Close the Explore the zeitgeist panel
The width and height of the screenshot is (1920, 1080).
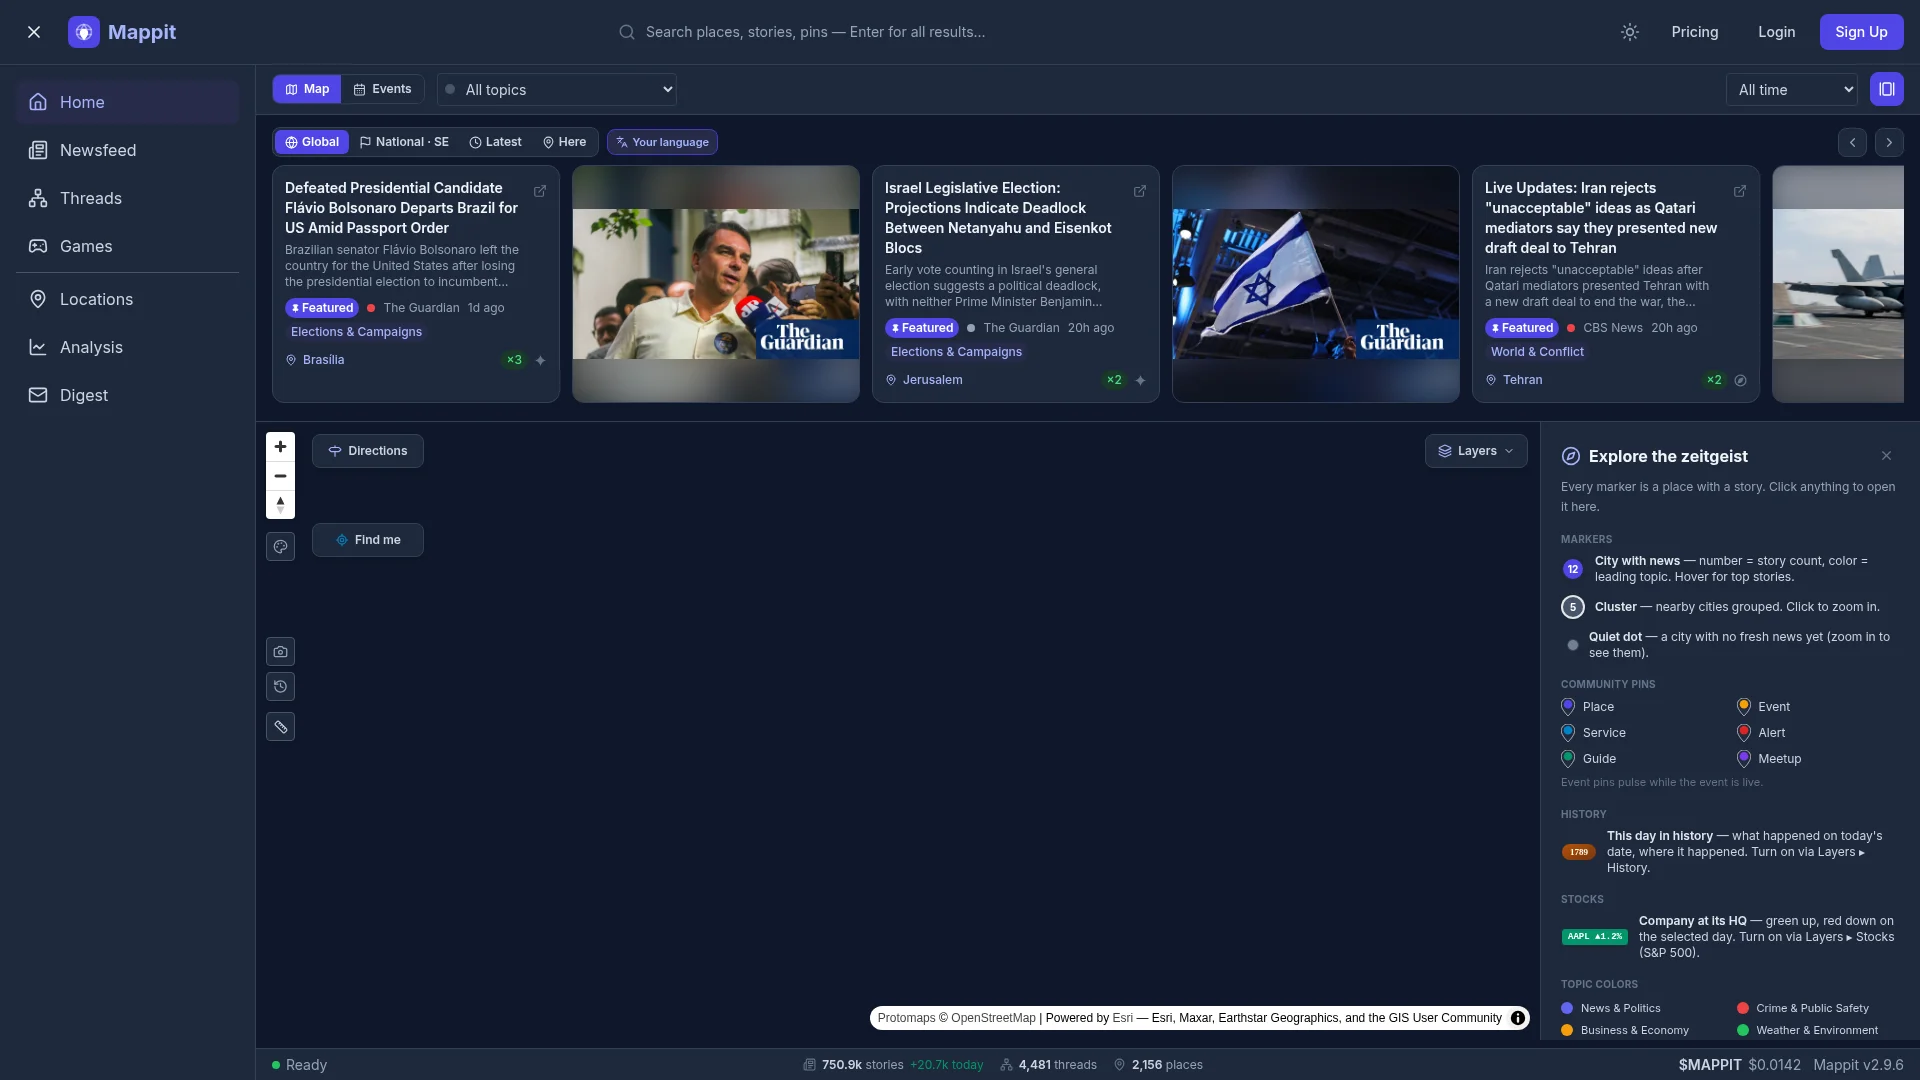point(1886,456)
